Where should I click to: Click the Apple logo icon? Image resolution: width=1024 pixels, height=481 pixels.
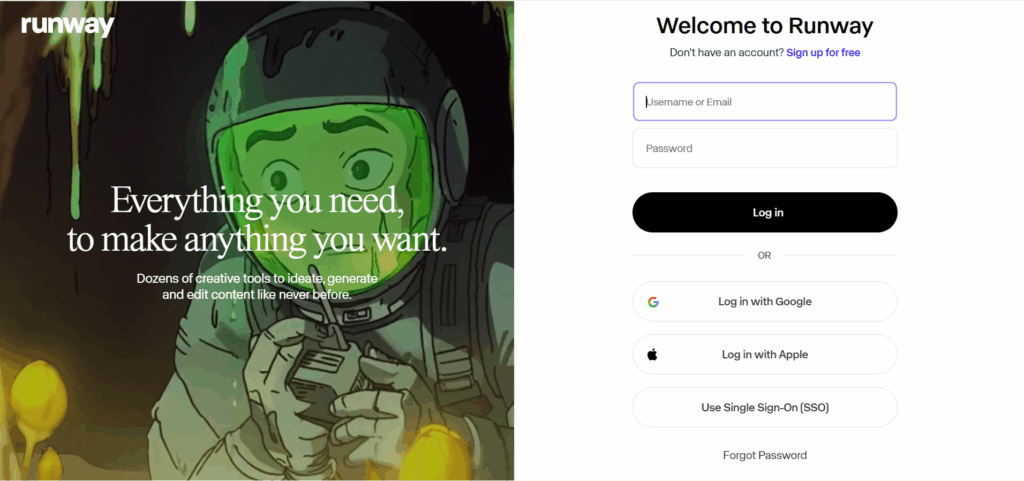click(x=652, y=354)
